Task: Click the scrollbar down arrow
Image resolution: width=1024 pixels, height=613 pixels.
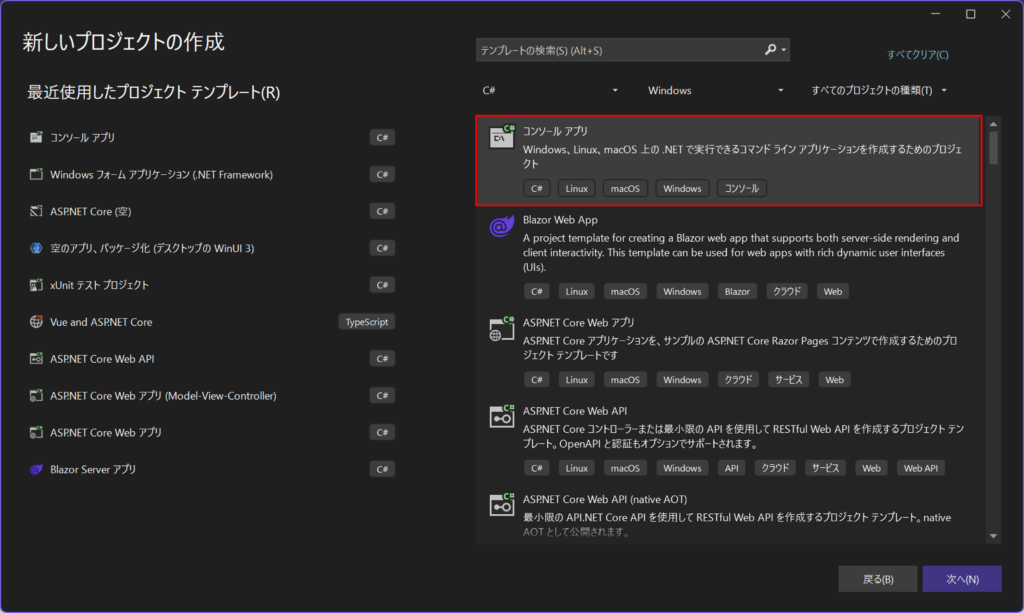Action: coord(993,537)
